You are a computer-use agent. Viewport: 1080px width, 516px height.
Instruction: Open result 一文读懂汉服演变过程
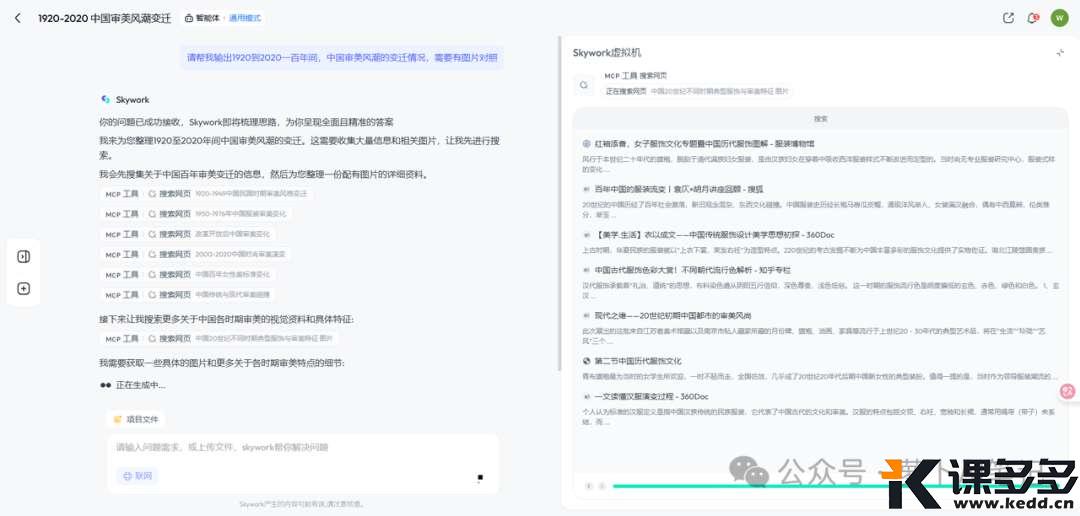point(651,397)
